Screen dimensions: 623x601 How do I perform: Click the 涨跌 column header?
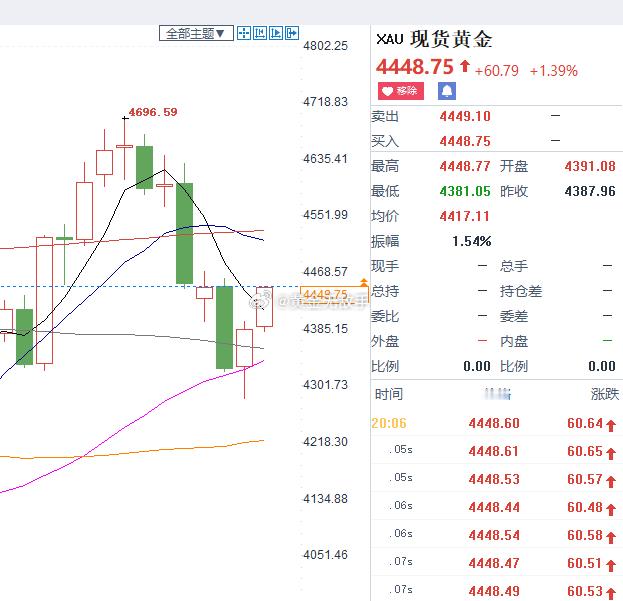604,394
